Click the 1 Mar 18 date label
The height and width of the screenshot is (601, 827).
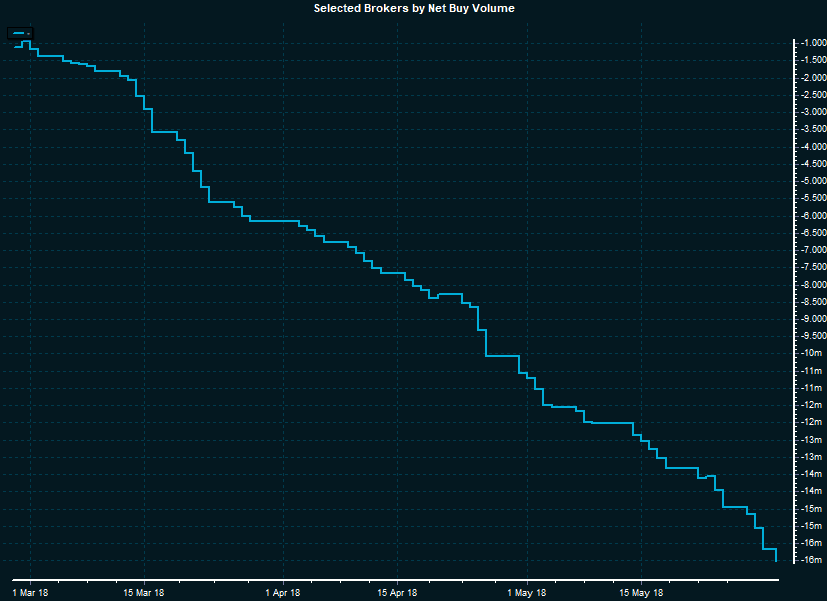point(30,592)
